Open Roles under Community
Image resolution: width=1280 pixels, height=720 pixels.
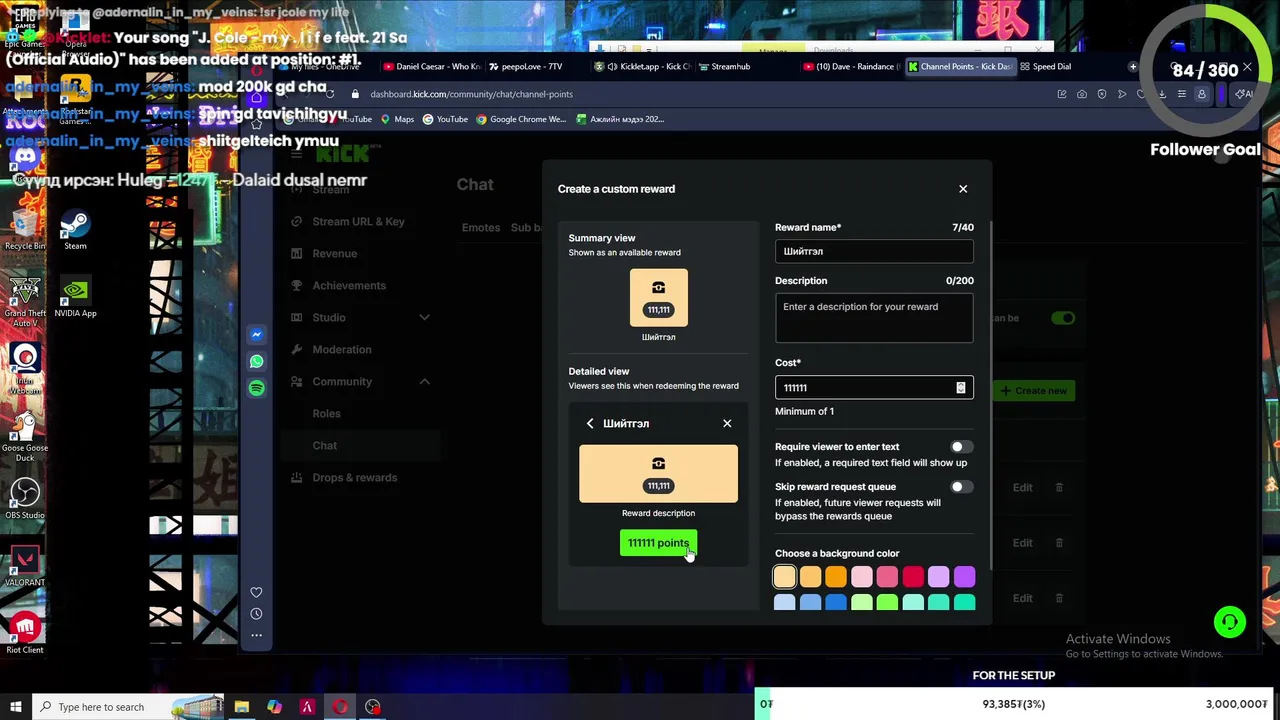[326, 414]
